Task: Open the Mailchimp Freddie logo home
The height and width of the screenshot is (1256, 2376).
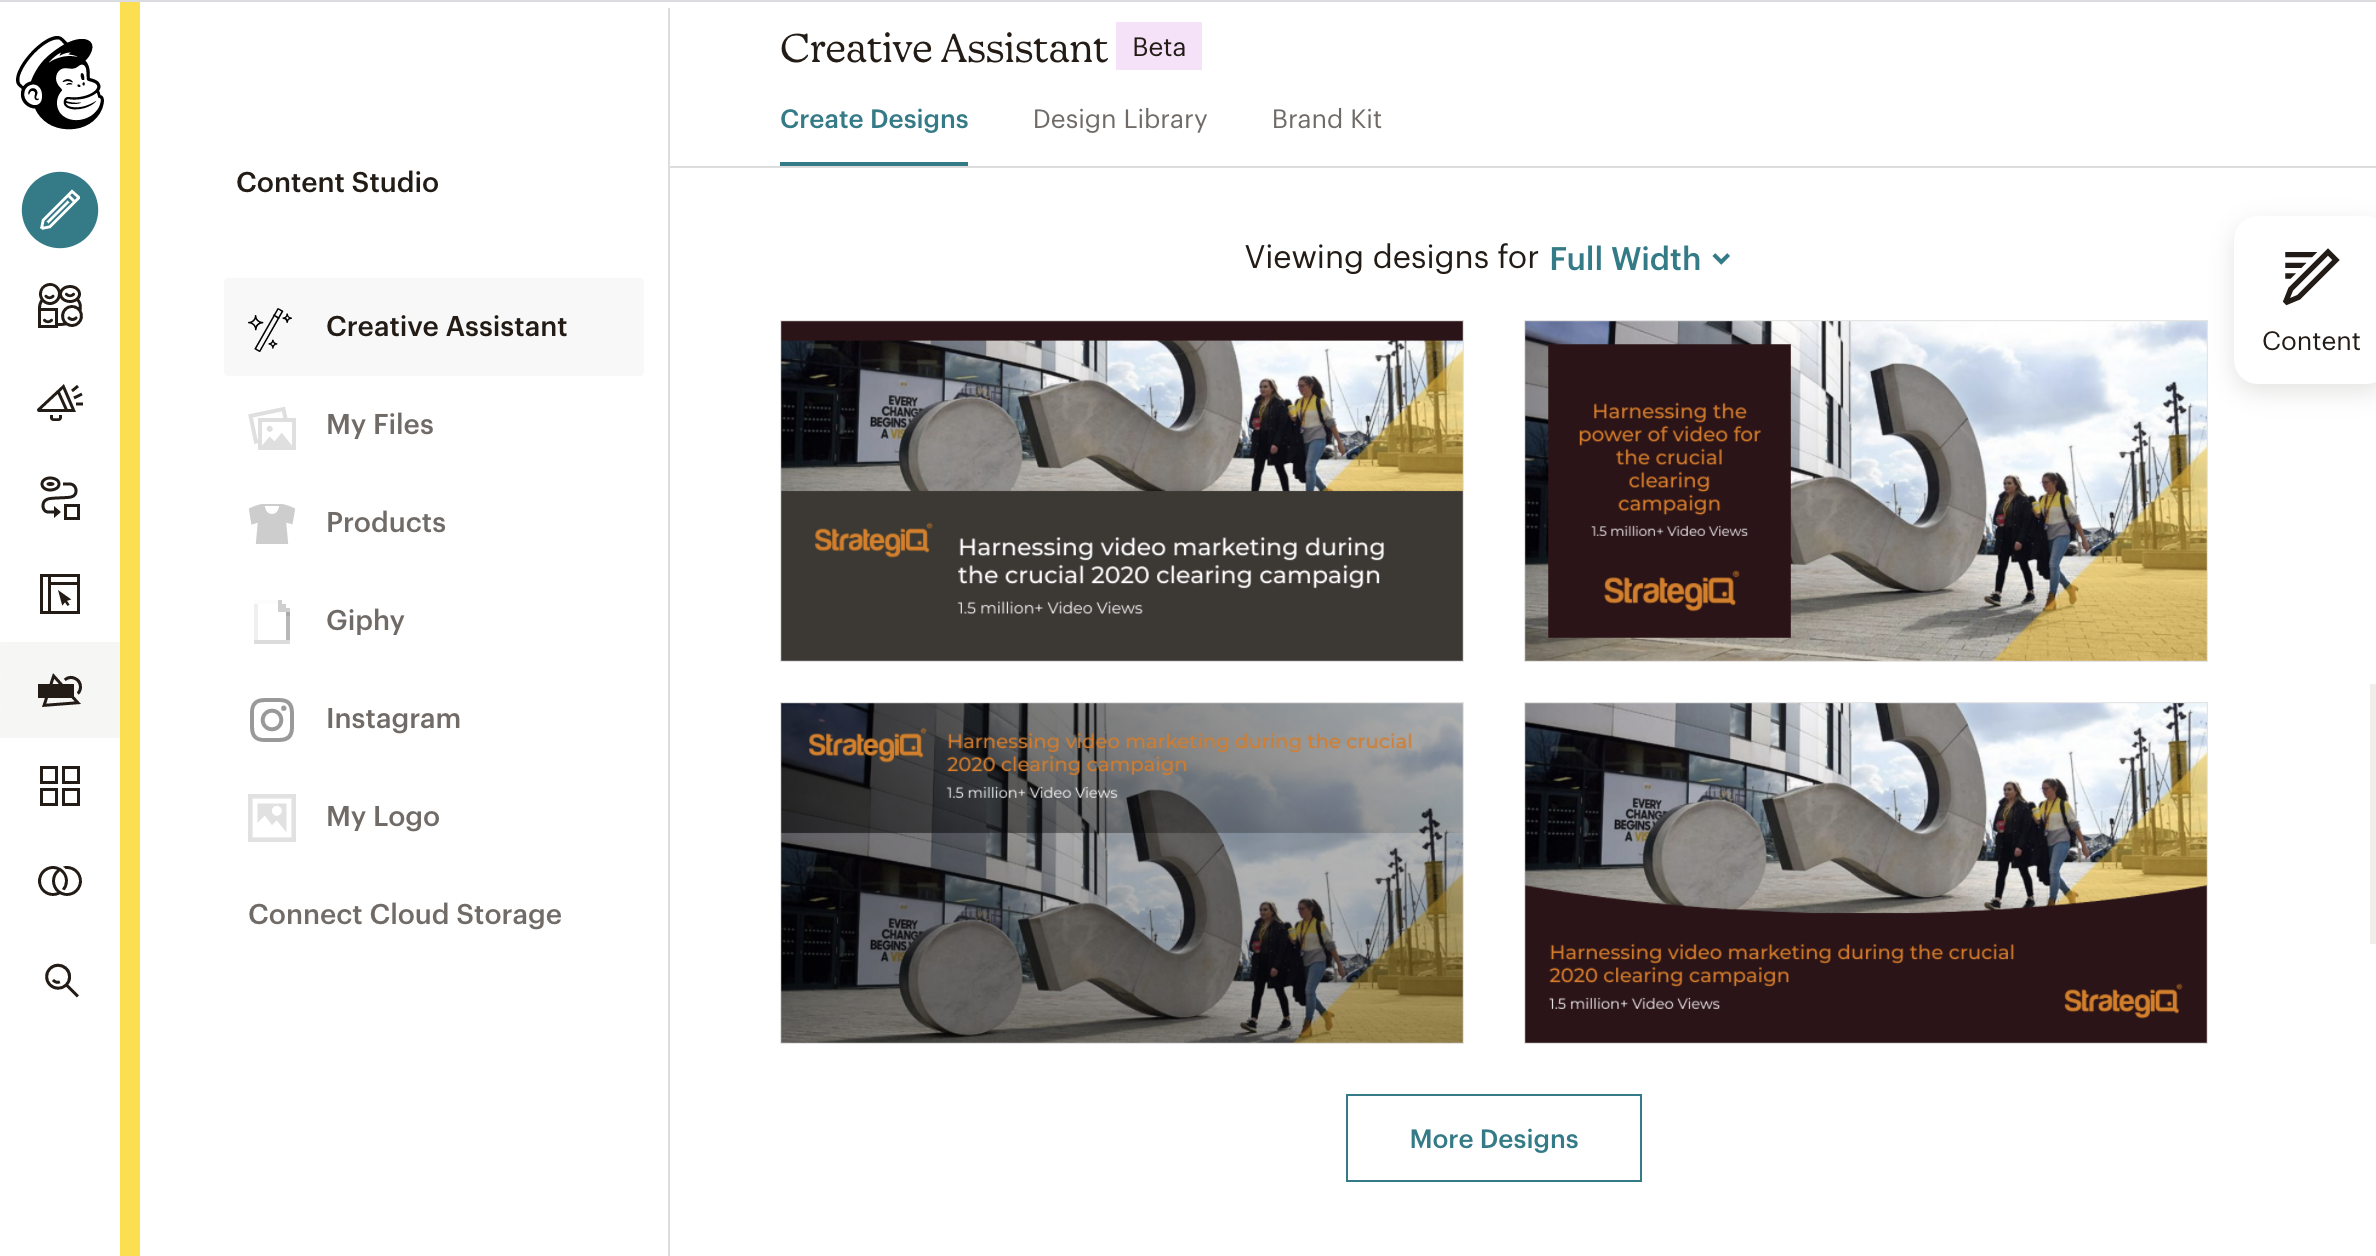Action: tap(60, 83)
